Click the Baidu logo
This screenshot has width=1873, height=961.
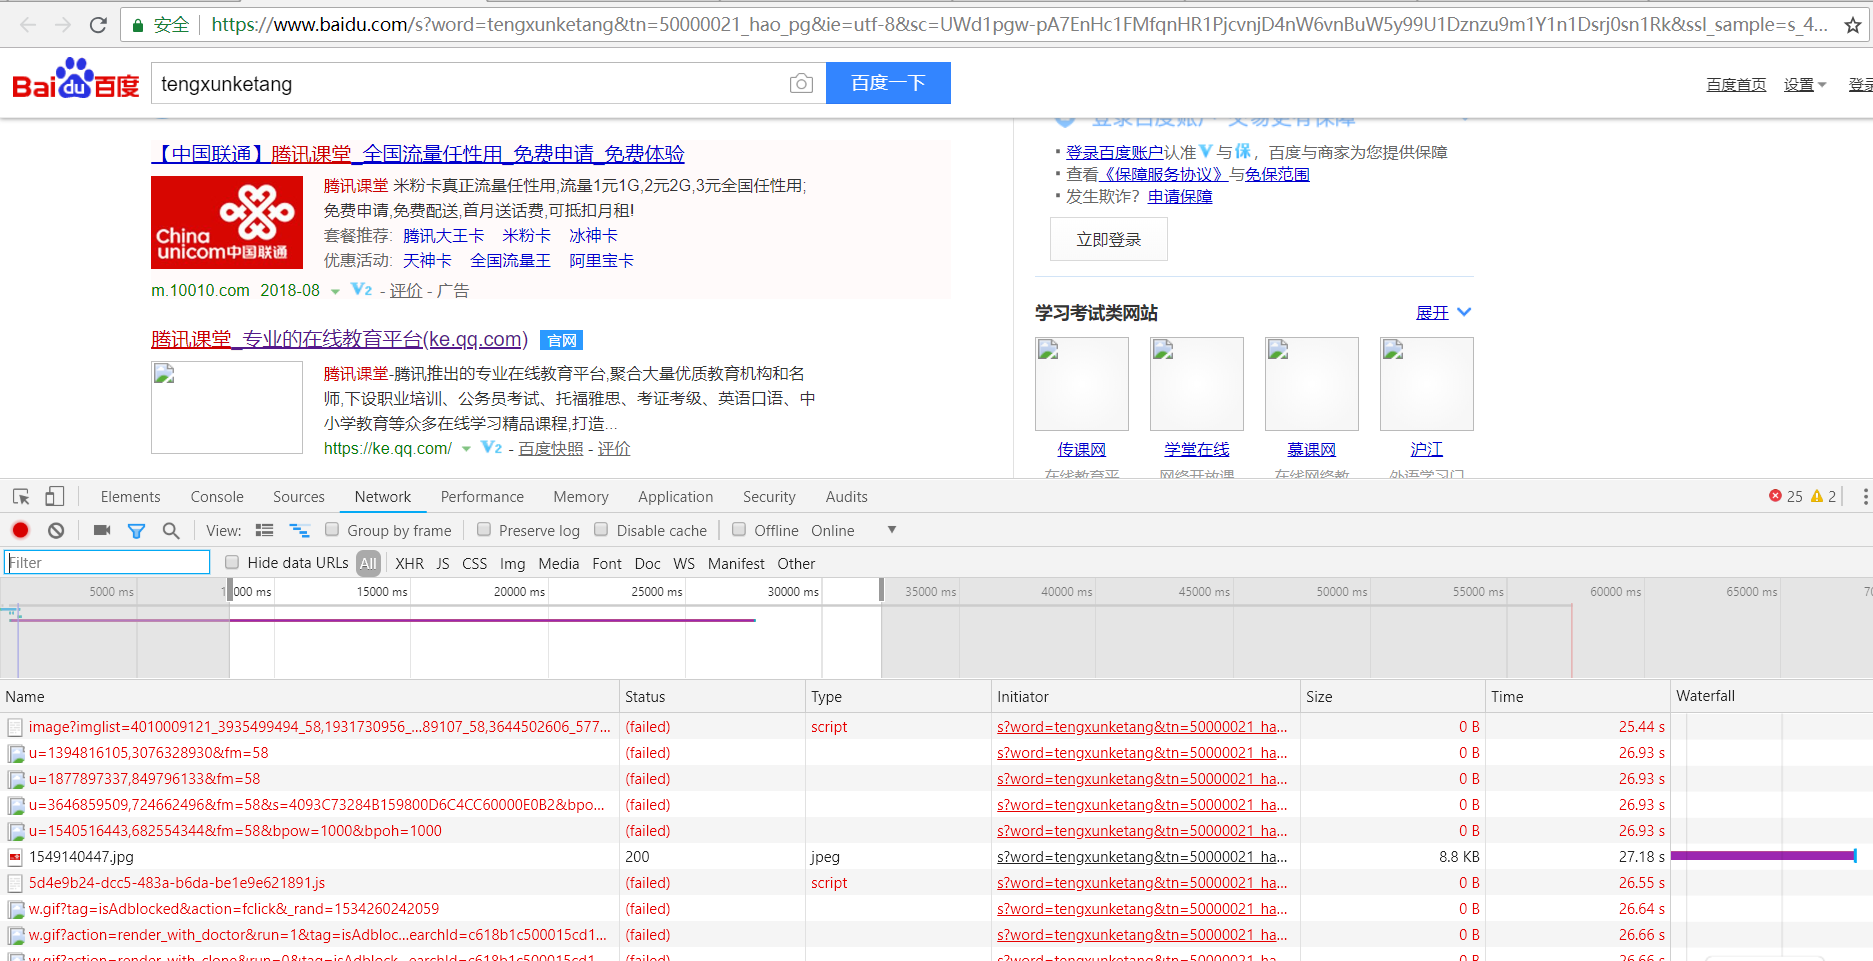(76, 80)
